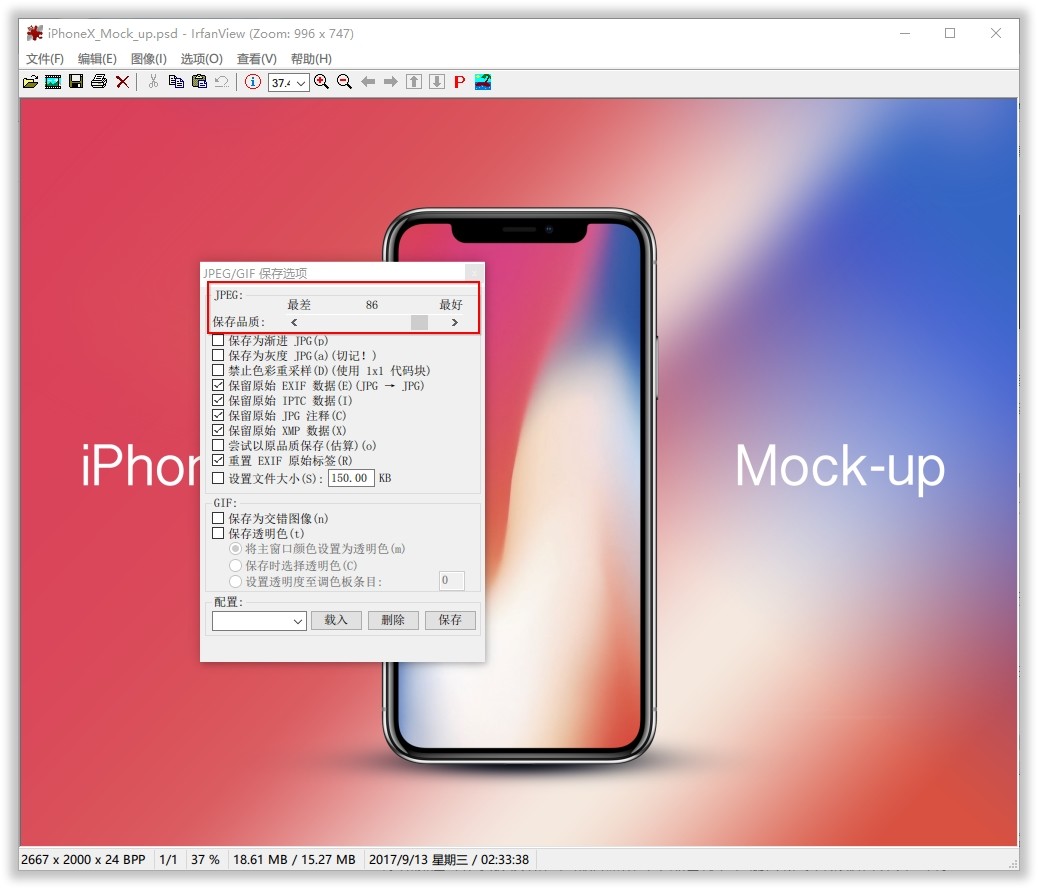Select radio 保存时选择透明色
Image resolution: width=1038 pixels, height=889 pixels.
click(236, 565)
